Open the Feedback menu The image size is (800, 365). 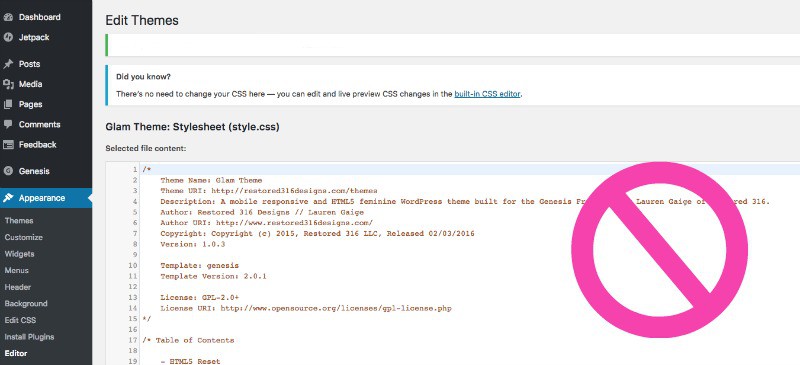coord(37,144)
